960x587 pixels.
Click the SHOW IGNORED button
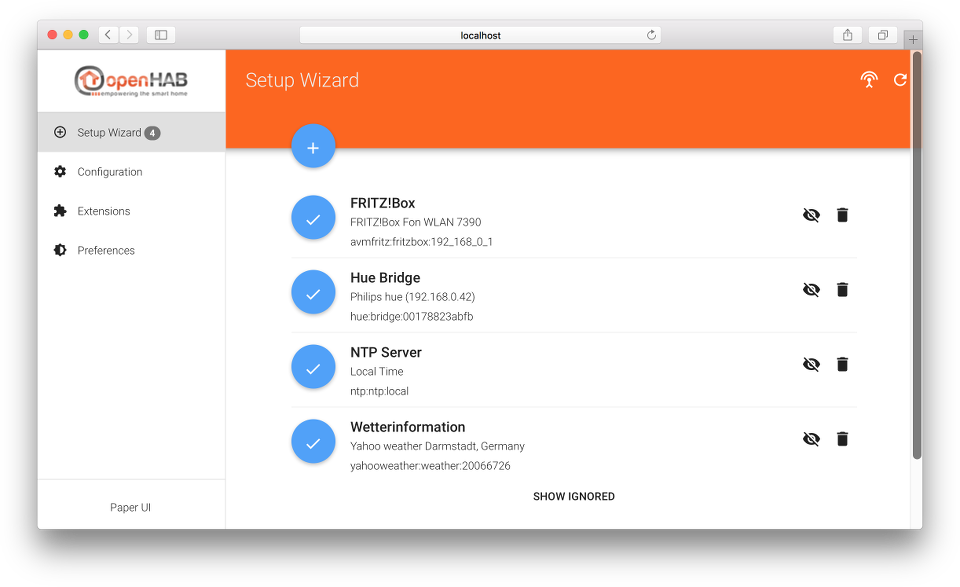point(574,496)
